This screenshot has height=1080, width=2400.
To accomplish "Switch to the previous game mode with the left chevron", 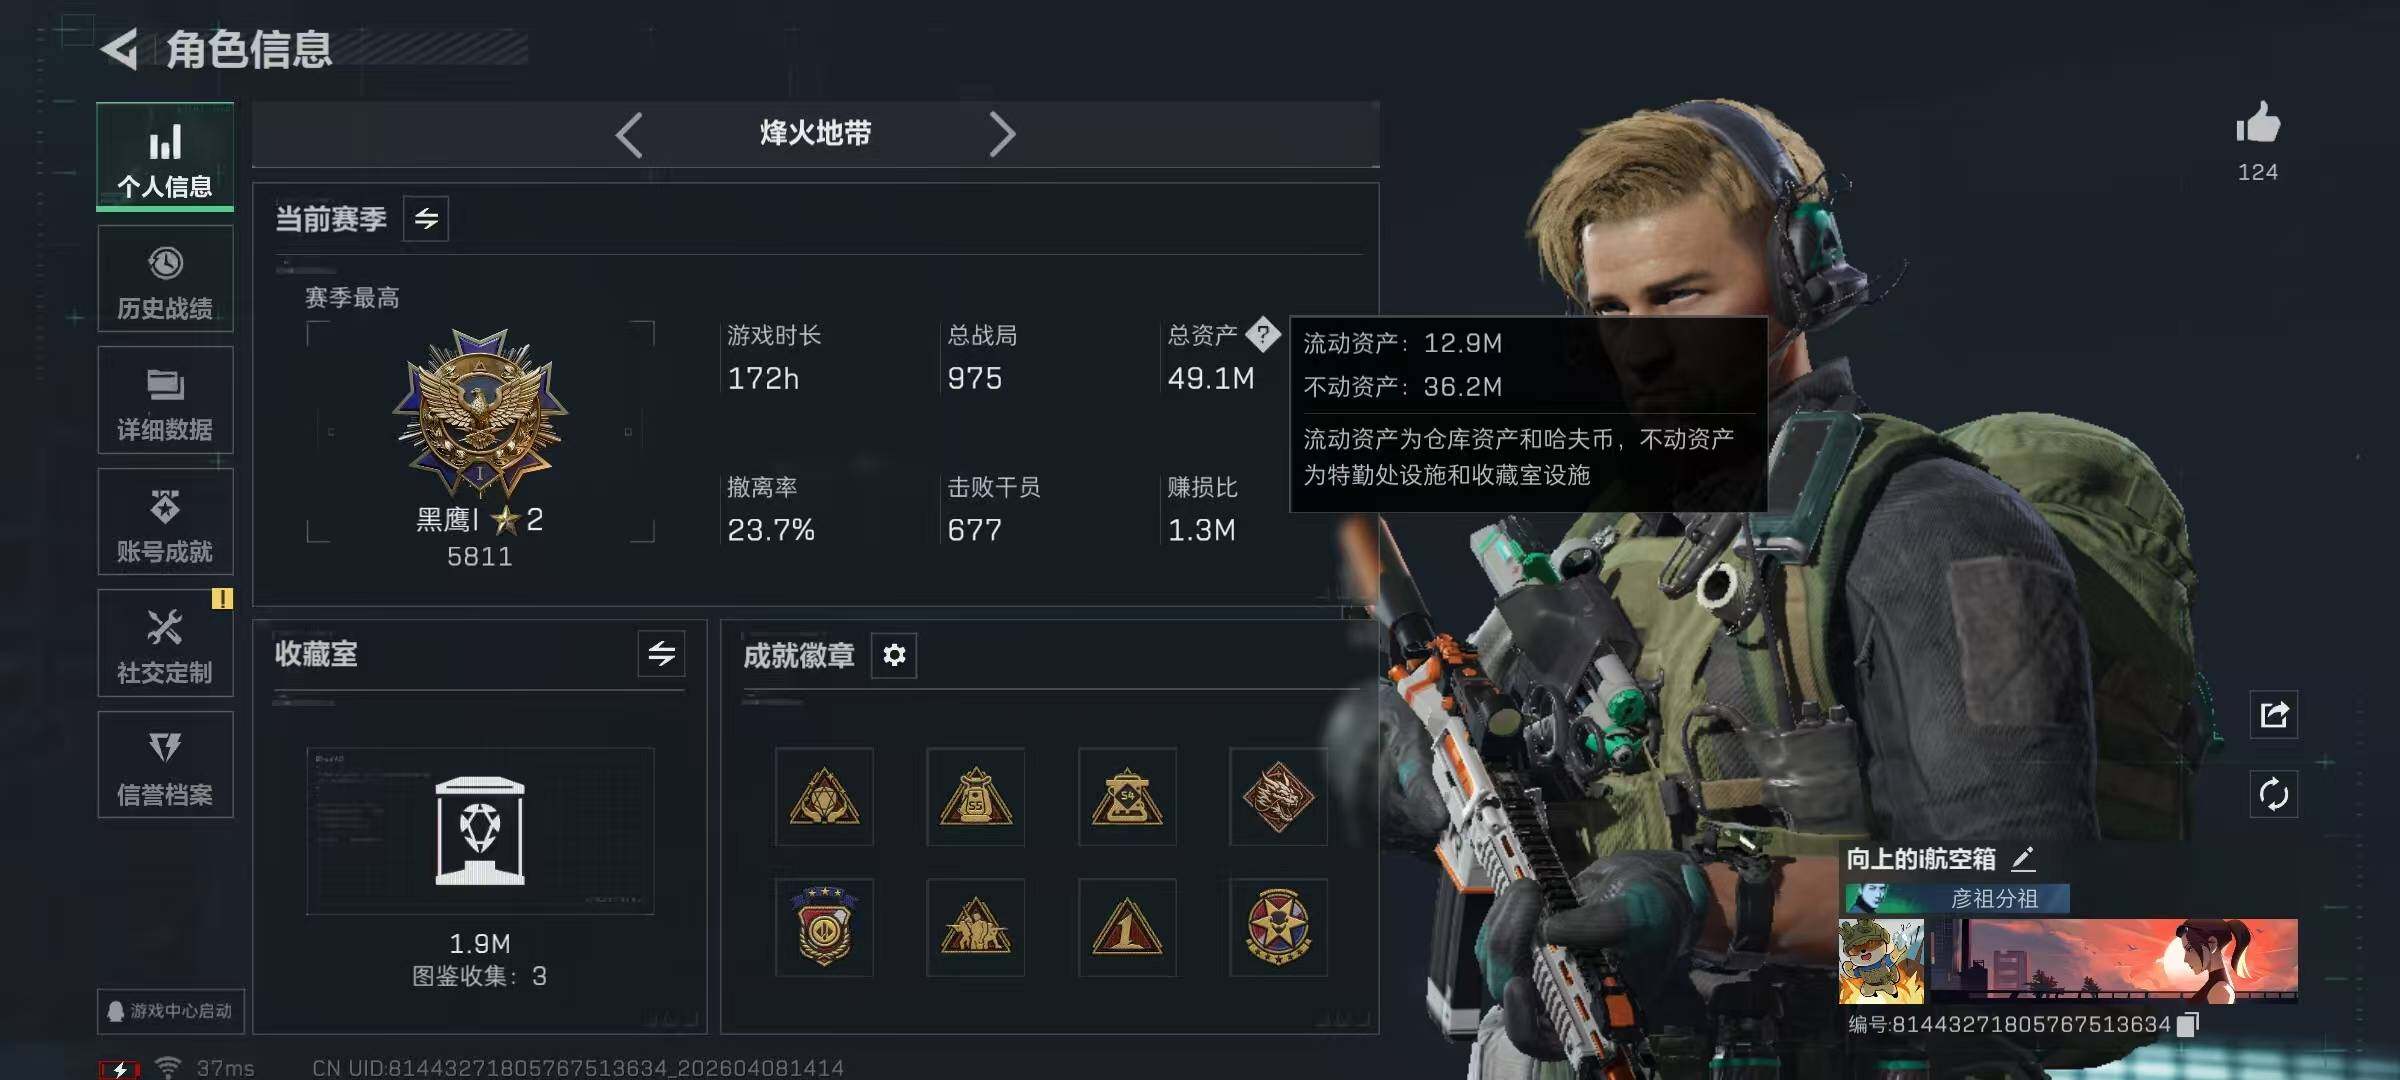I will click(628, 134).
